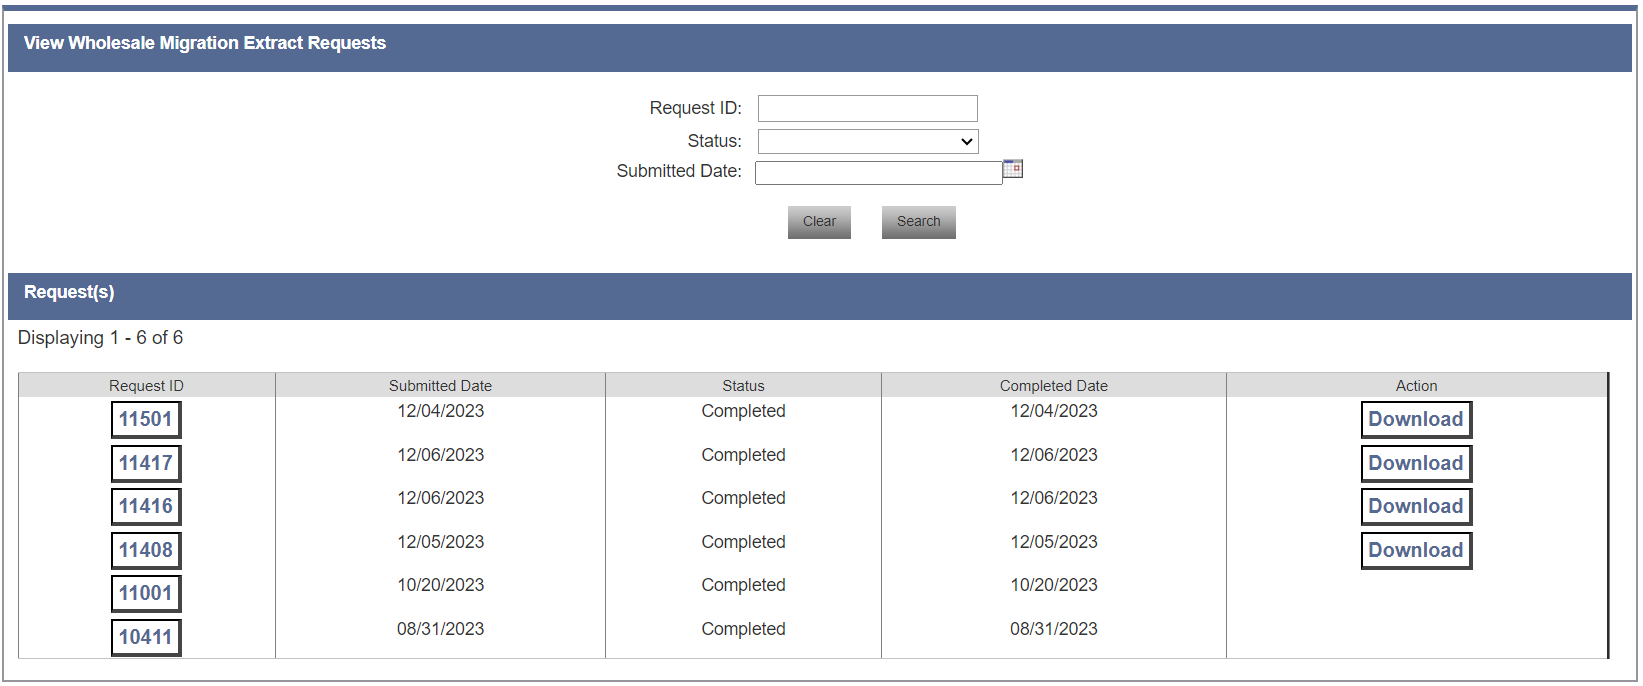The height and width of the screenshot is (686, 1643).
Task: Open request ID 11417
Action: pyautogui.click(x=146, y=463)
